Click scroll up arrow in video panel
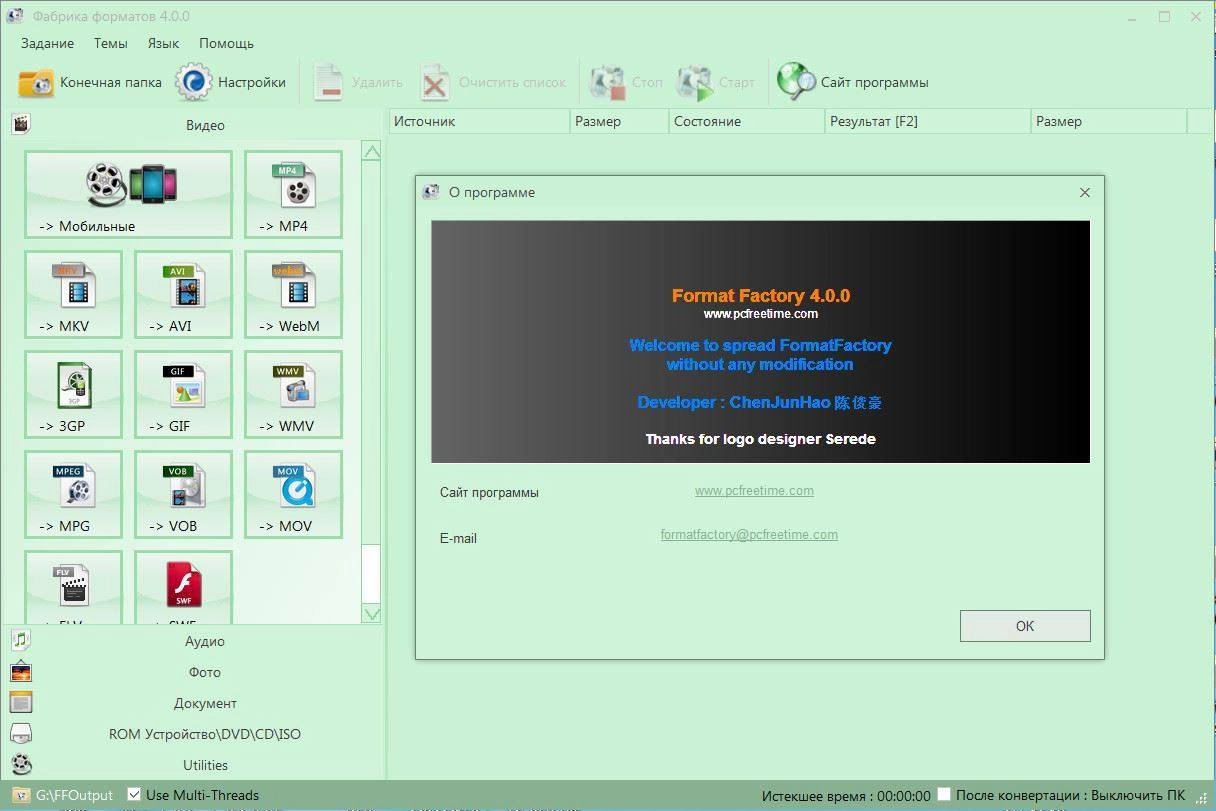1216x811 pixels. coord(371,152)
